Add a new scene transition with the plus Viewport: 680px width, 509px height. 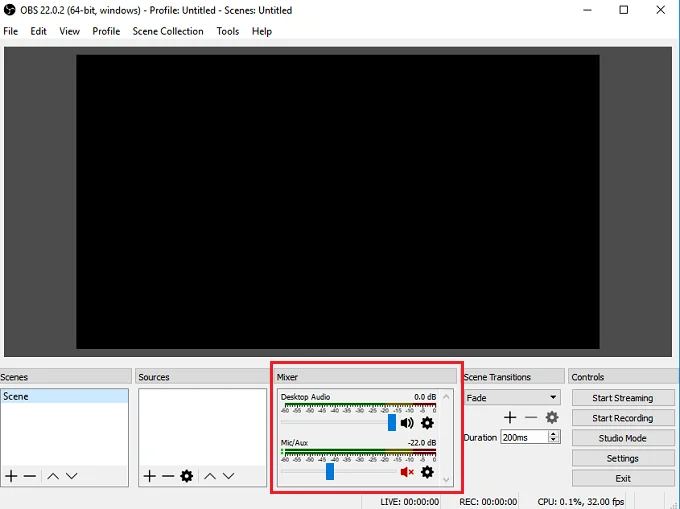[510, 417]
